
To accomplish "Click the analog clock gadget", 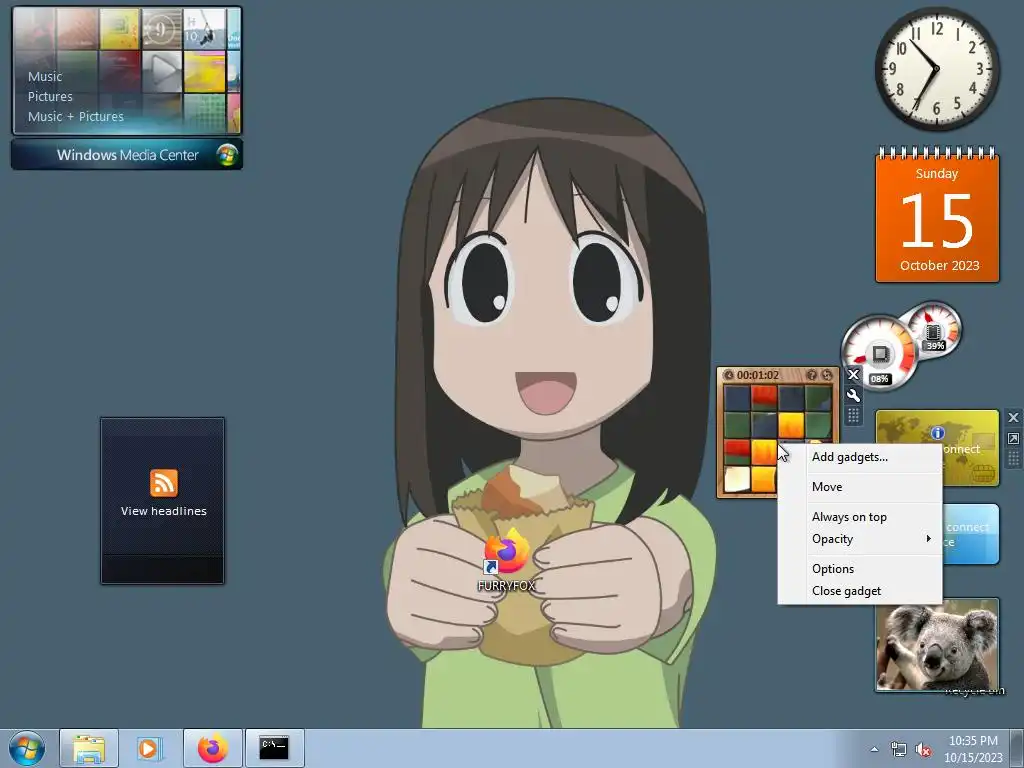I will tap(937, 69).
